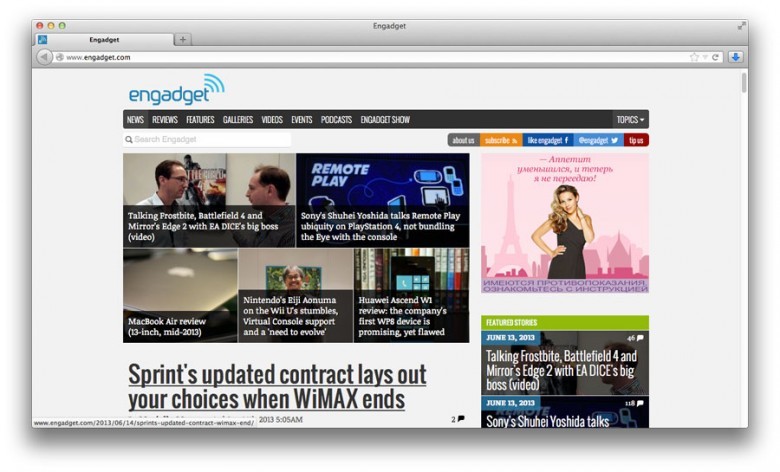Open the NEWS section
Screen dimensions: 780x472
[135, 119]
